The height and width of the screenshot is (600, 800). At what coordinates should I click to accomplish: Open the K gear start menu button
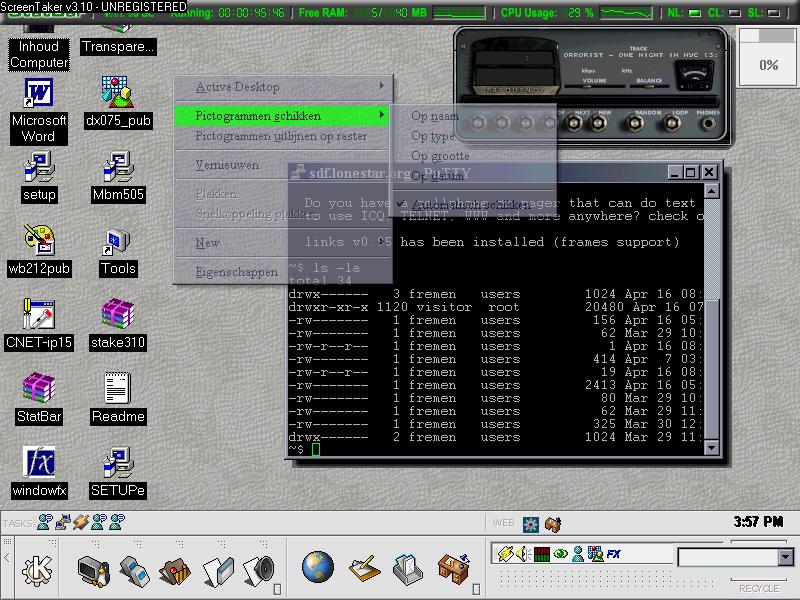click(x=37, y=569)
